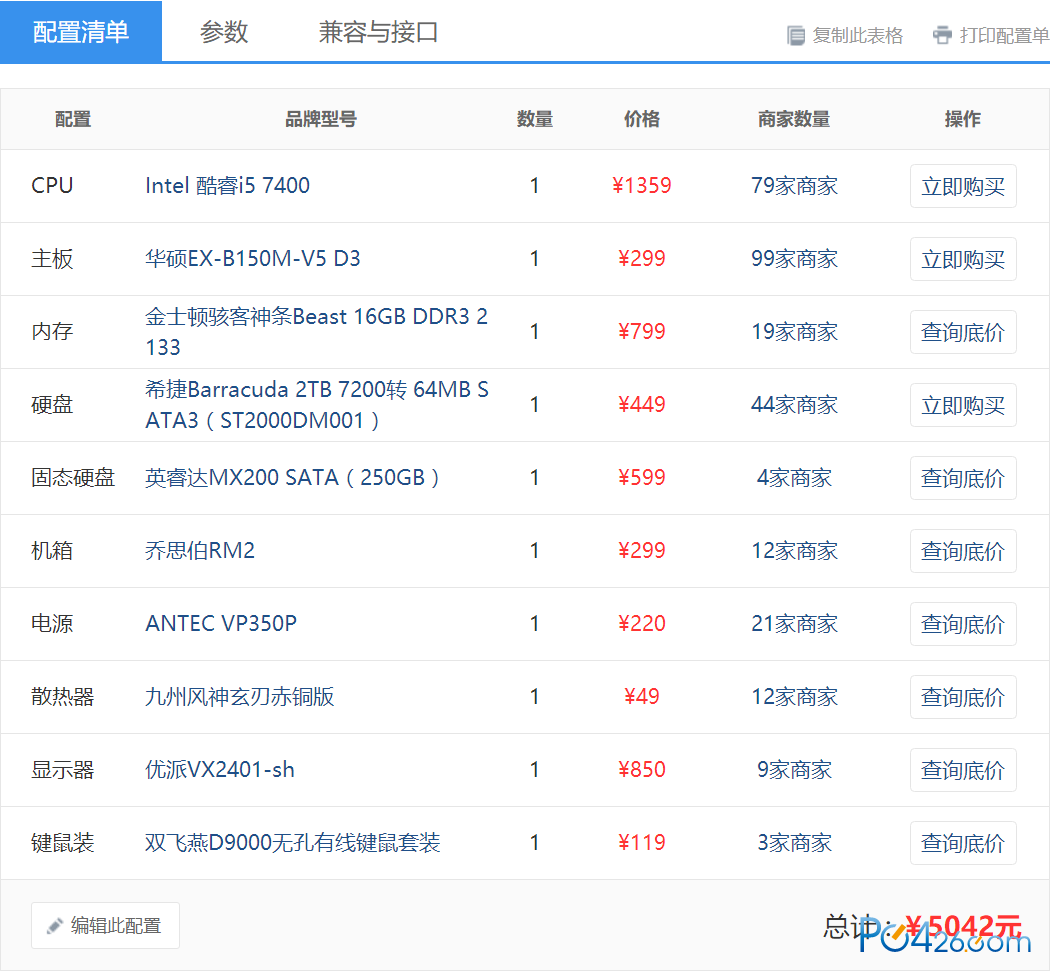Open 双飞燕D9000 键鼠套装 link
The height and width of the screenshot is (971, 1050).
click(x=293, y=842)
